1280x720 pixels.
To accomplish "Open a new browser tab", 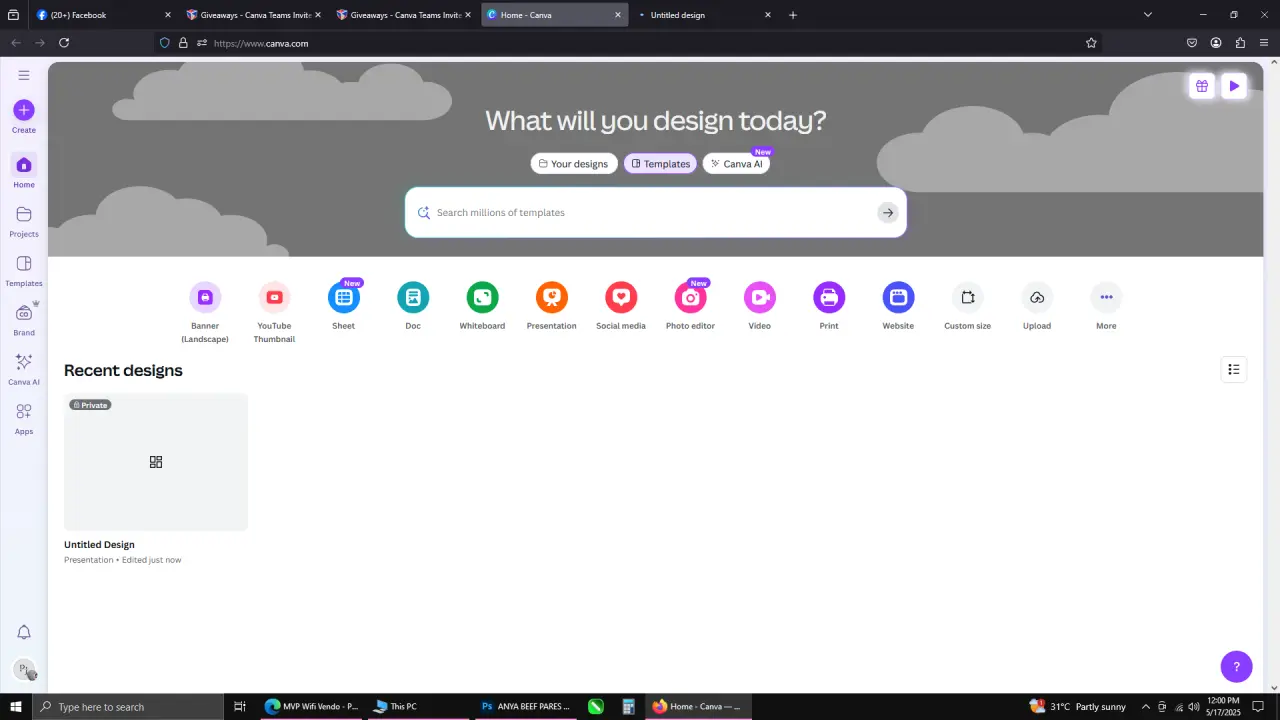I will pyautogui.click(x=793, y=15).
